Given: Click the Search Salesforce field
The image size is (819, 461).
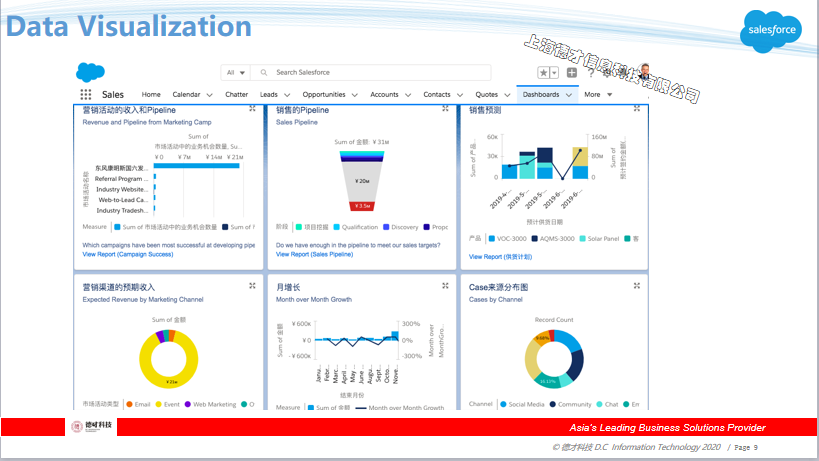Looking at the screenshot, I should (x=371, y=73).
